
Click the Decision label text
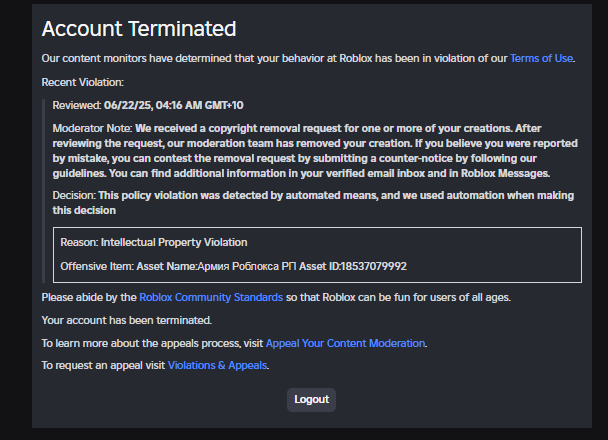click(x=74, y=195)
